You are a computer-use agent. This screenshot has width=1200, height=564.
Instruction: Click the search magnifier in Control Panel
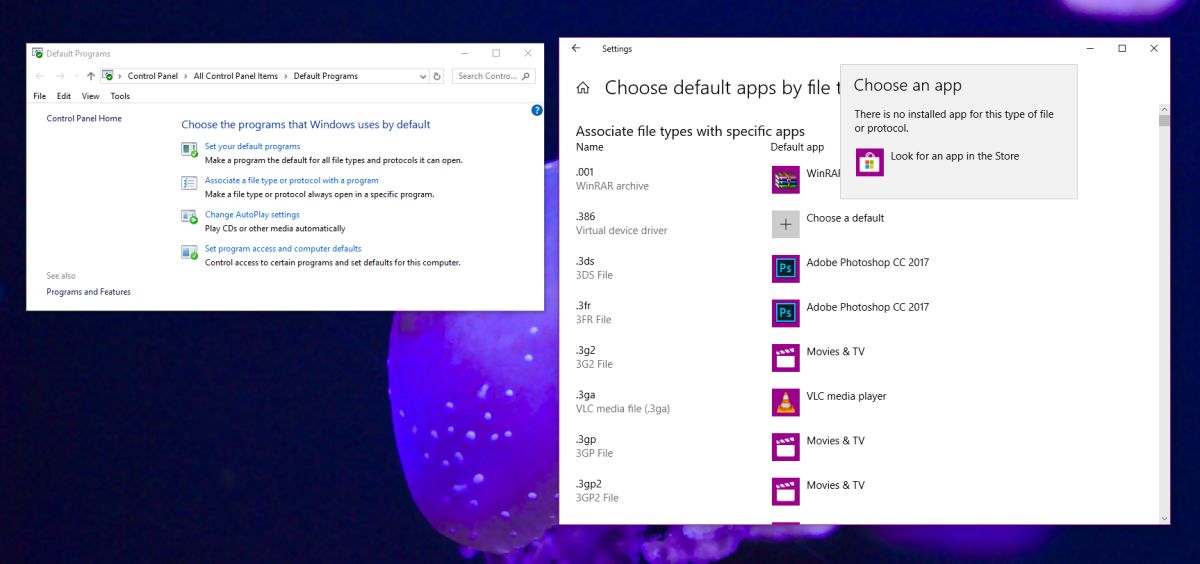[x=526, y=76]
